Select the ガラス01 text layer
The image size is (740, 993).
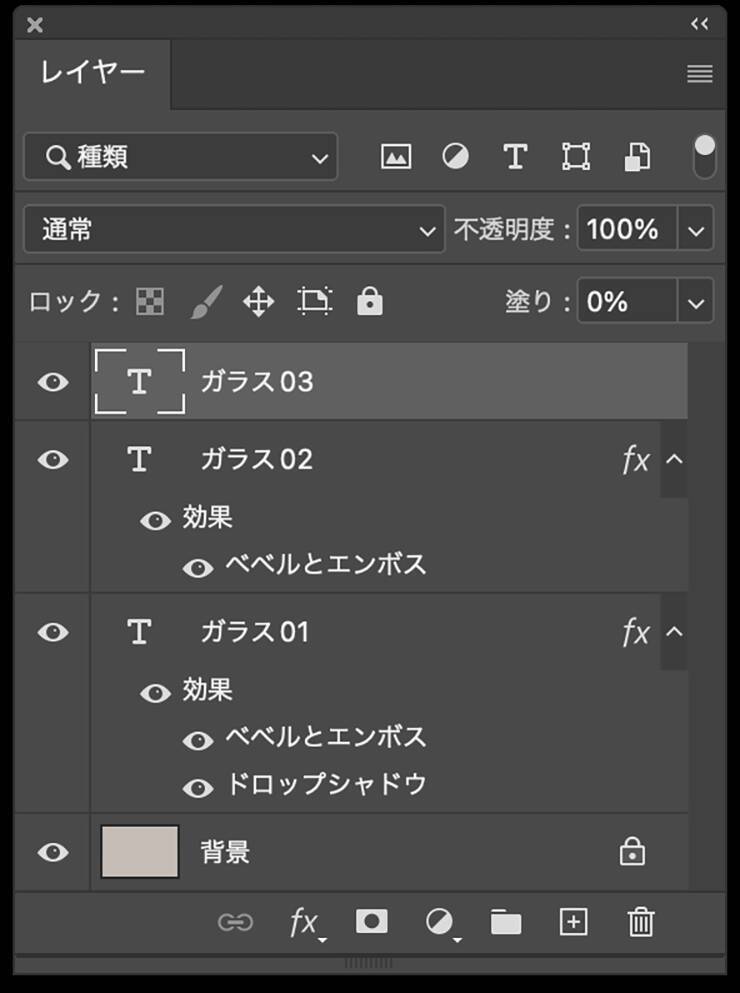[255, 632]
